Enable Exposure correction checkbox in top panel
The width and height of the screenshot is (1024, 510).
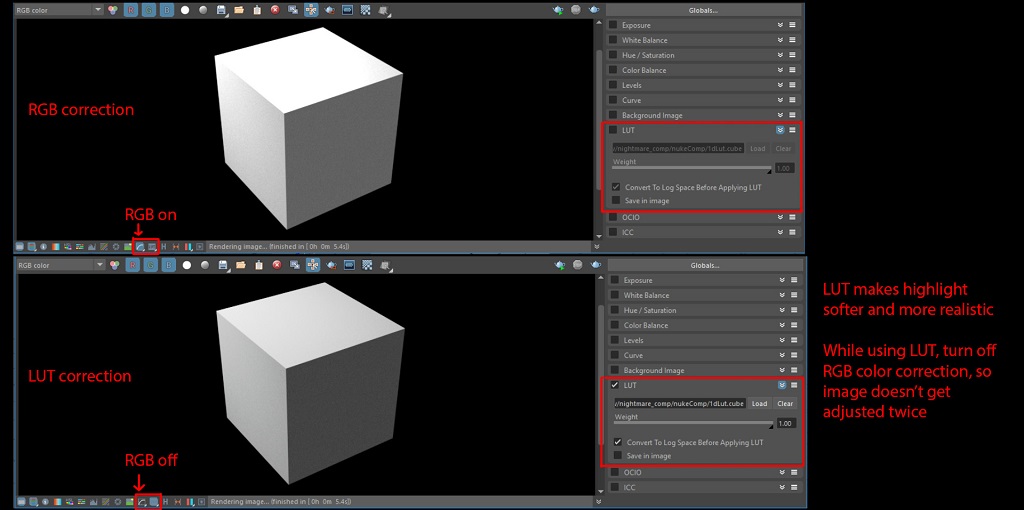pos(613,25)
